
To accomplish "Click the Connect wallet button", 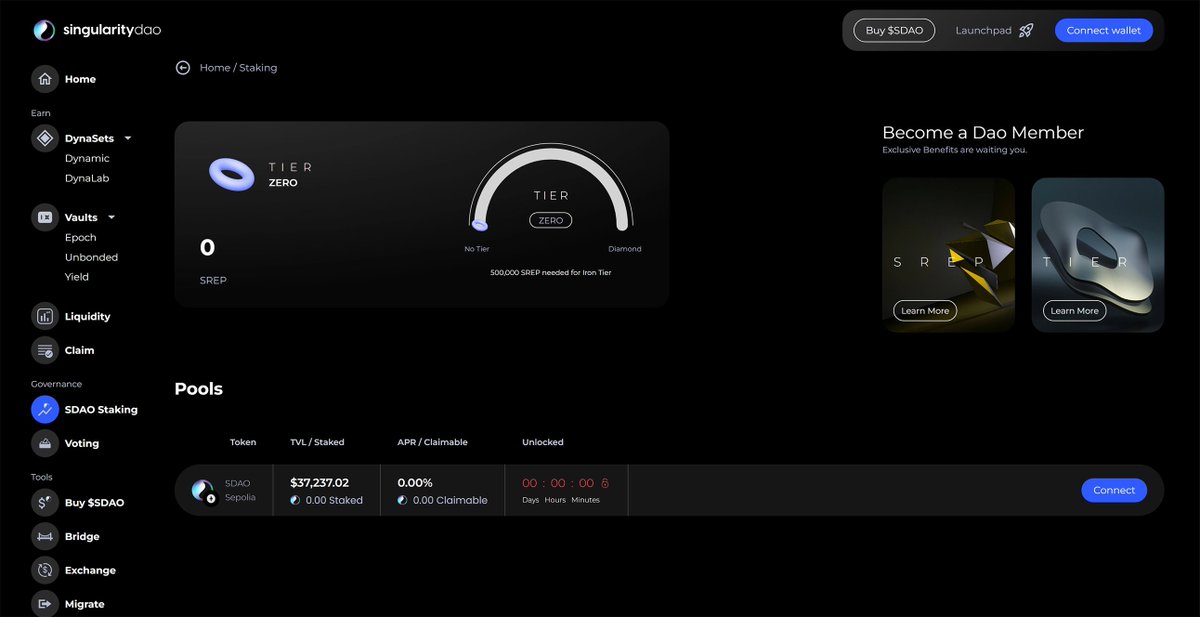I will pos(1104,31).
